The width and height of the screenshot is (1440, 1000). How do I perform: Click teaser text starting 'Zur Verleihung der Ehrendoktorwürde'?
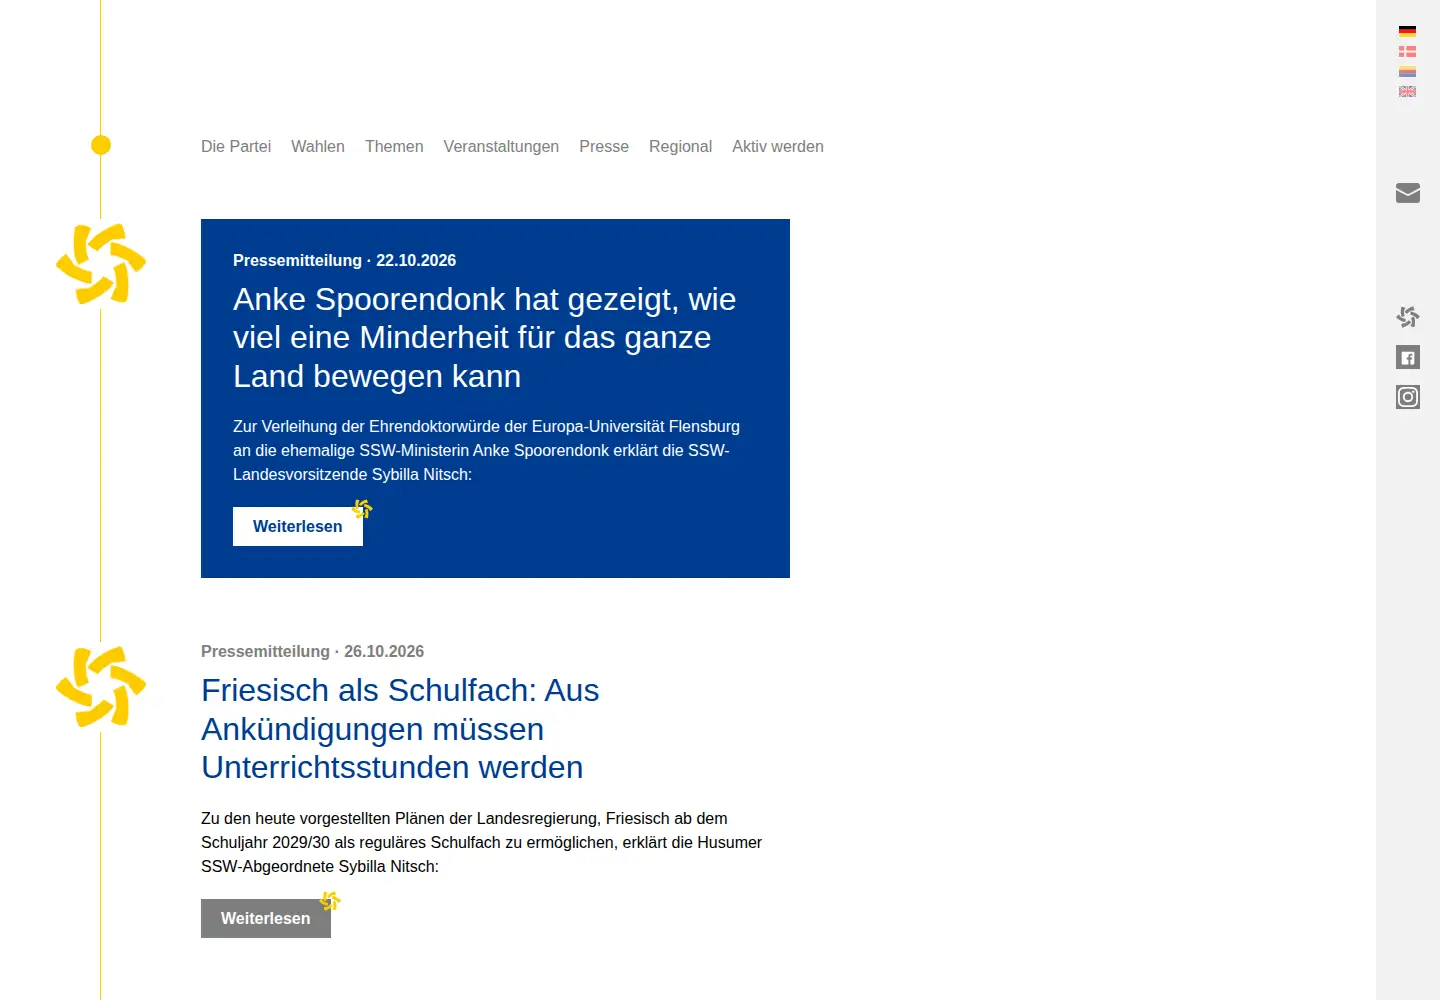click(487, 450)
